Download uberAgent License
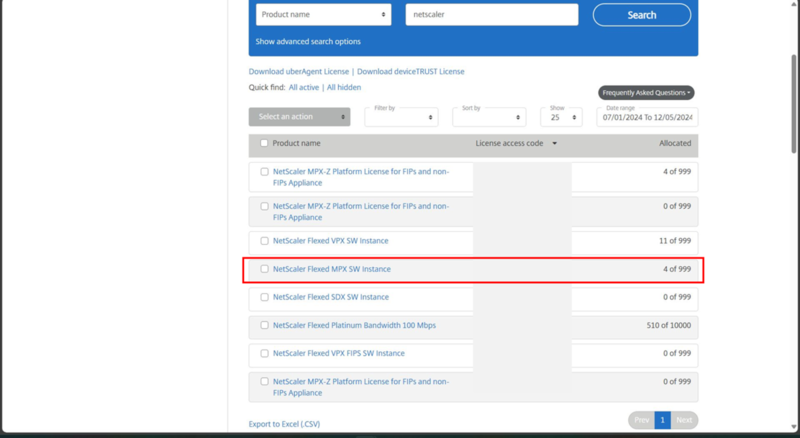Screen dimensions: 800x438 tap(299, 71)
